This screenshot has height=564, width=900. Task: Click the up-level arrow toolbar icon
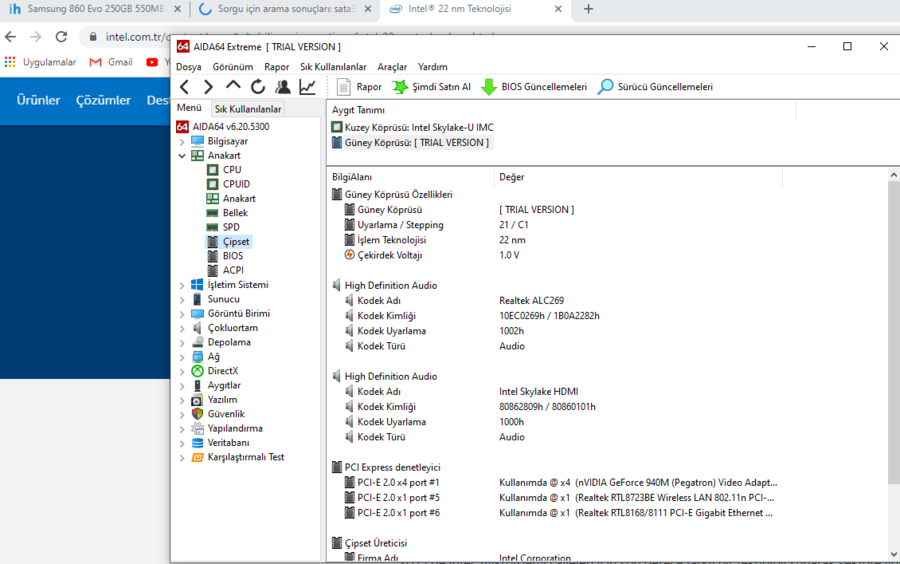click(233, 87)
